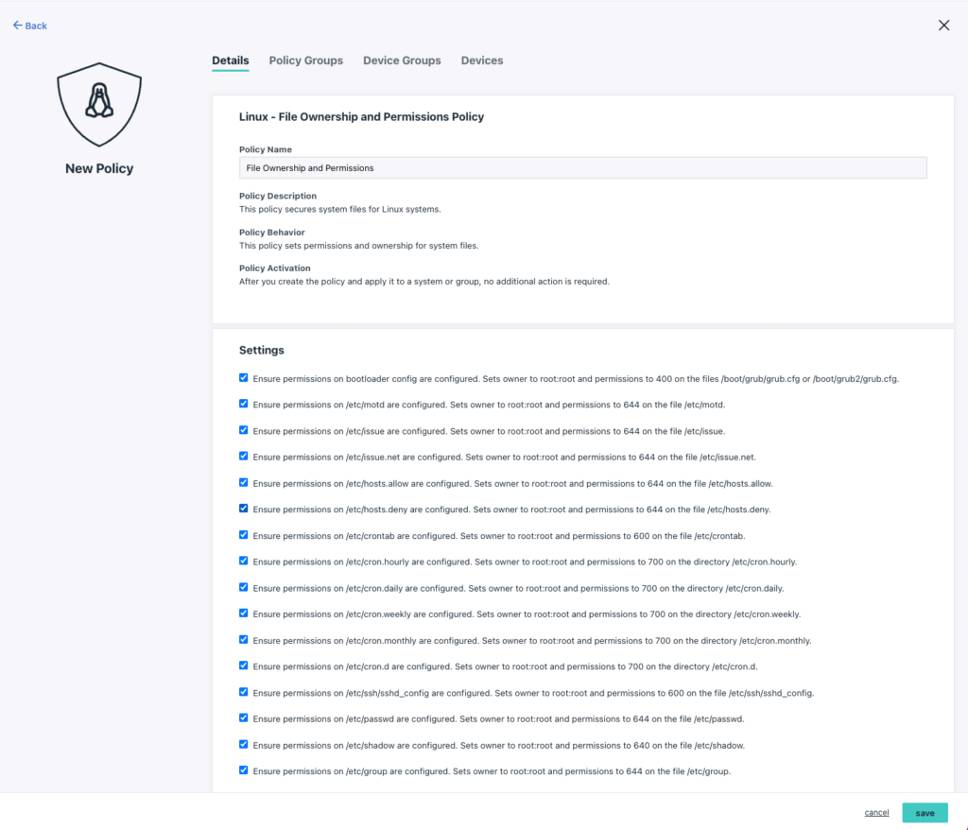Uncheck the /etc/hosts.allow permissions setting
Screen dimensions: 968x830
click(x=243, y=483)
